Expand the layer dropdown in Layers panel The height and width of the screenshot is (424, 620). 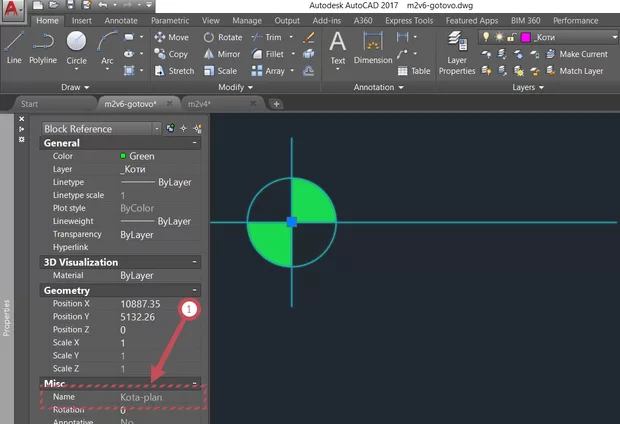coord(614,37)
